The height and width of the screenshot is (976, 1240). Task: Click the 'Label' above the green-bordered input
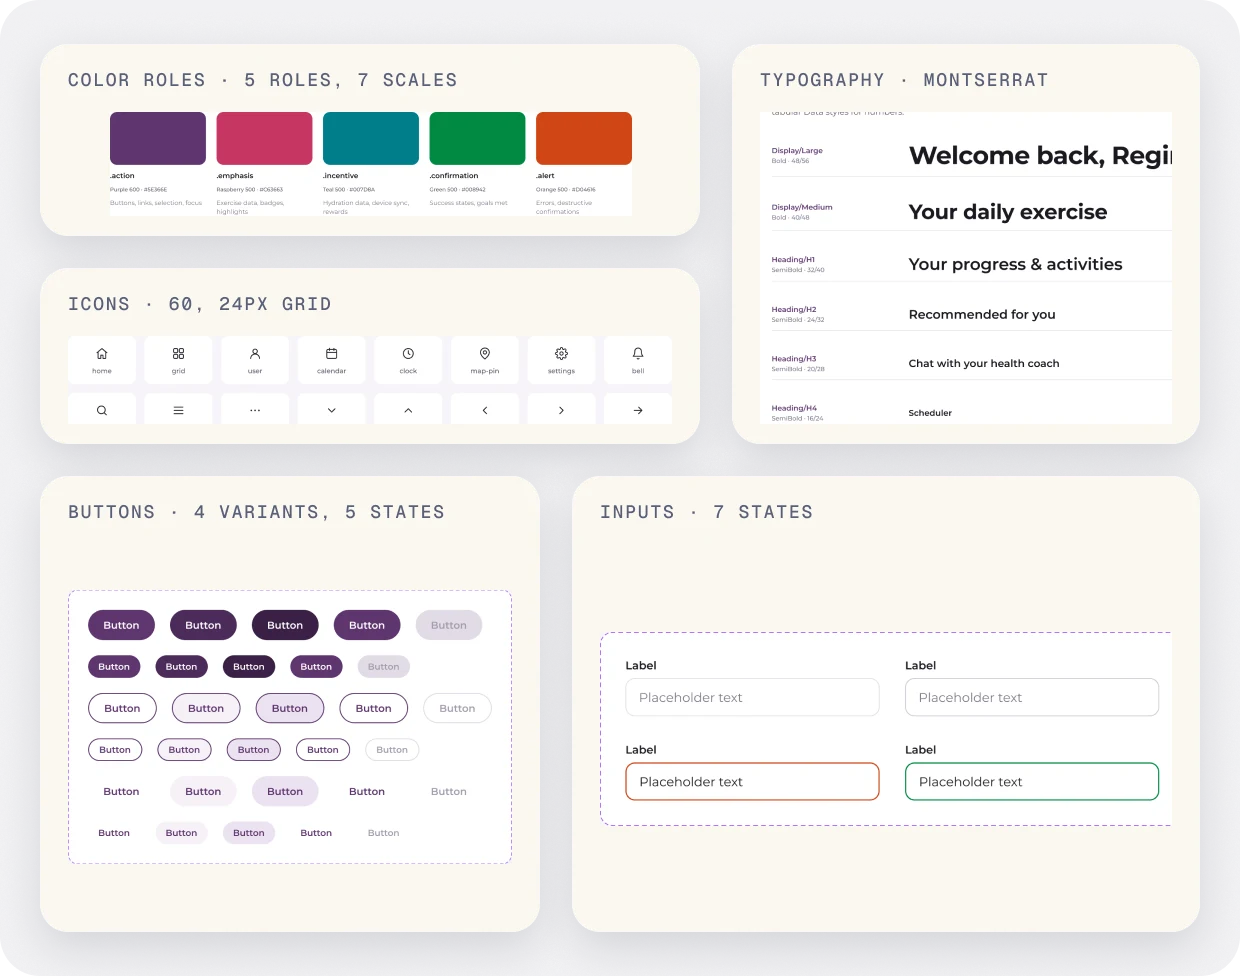(x=921, y=750)
